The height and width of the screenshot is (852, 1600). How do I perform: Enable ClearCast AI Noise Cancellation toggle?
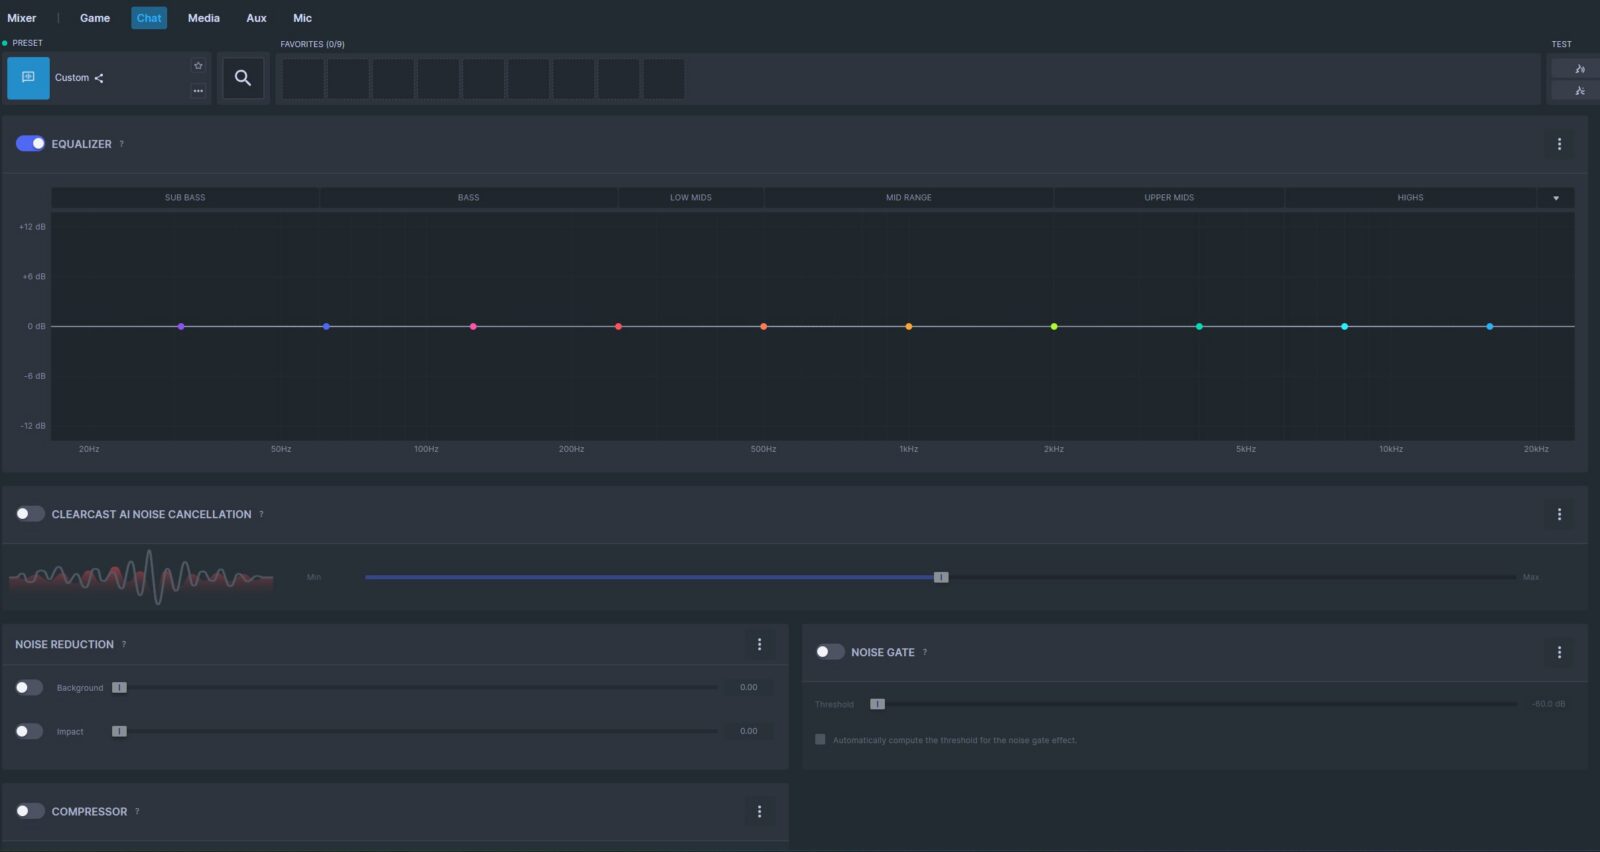click(30, 514)
